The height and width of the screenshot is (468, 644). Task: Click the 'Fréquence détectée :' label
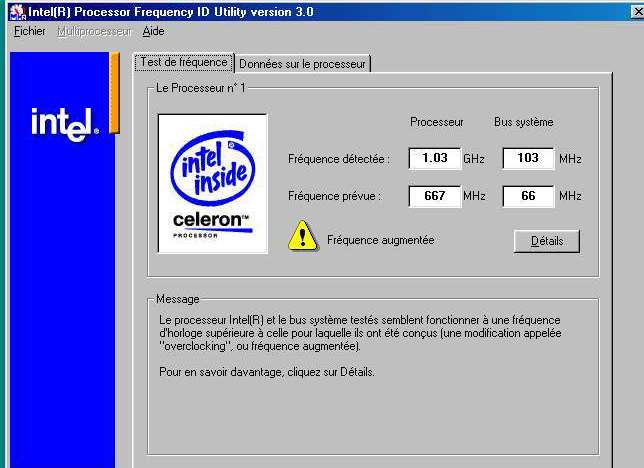click(x=339, y=159)
